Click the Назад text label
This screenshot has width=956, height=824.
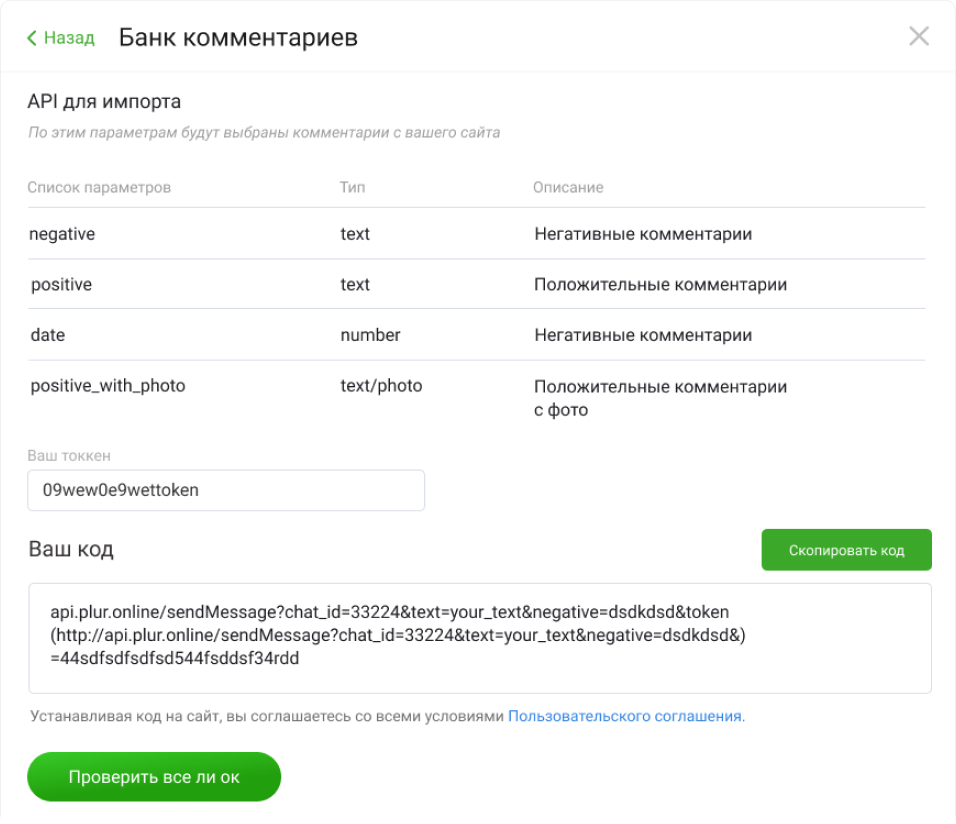[69, 38]
